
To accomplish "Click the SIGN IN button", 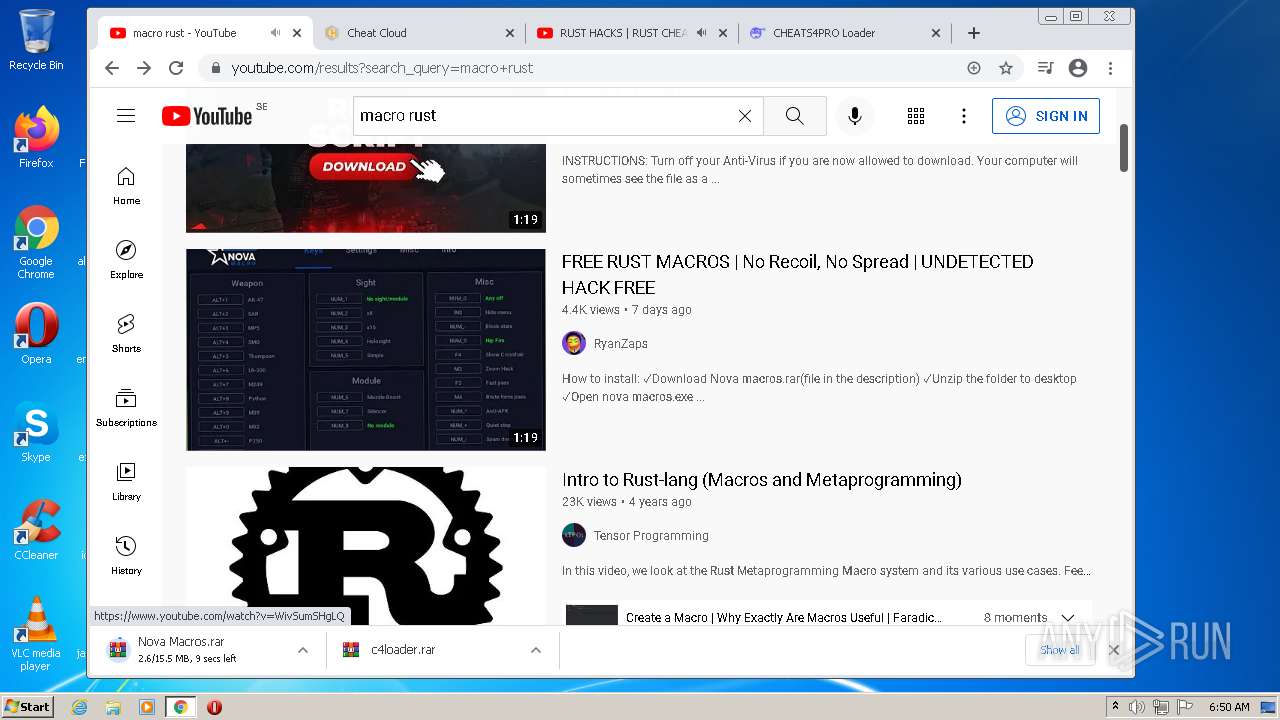I will click(1046, 116).
